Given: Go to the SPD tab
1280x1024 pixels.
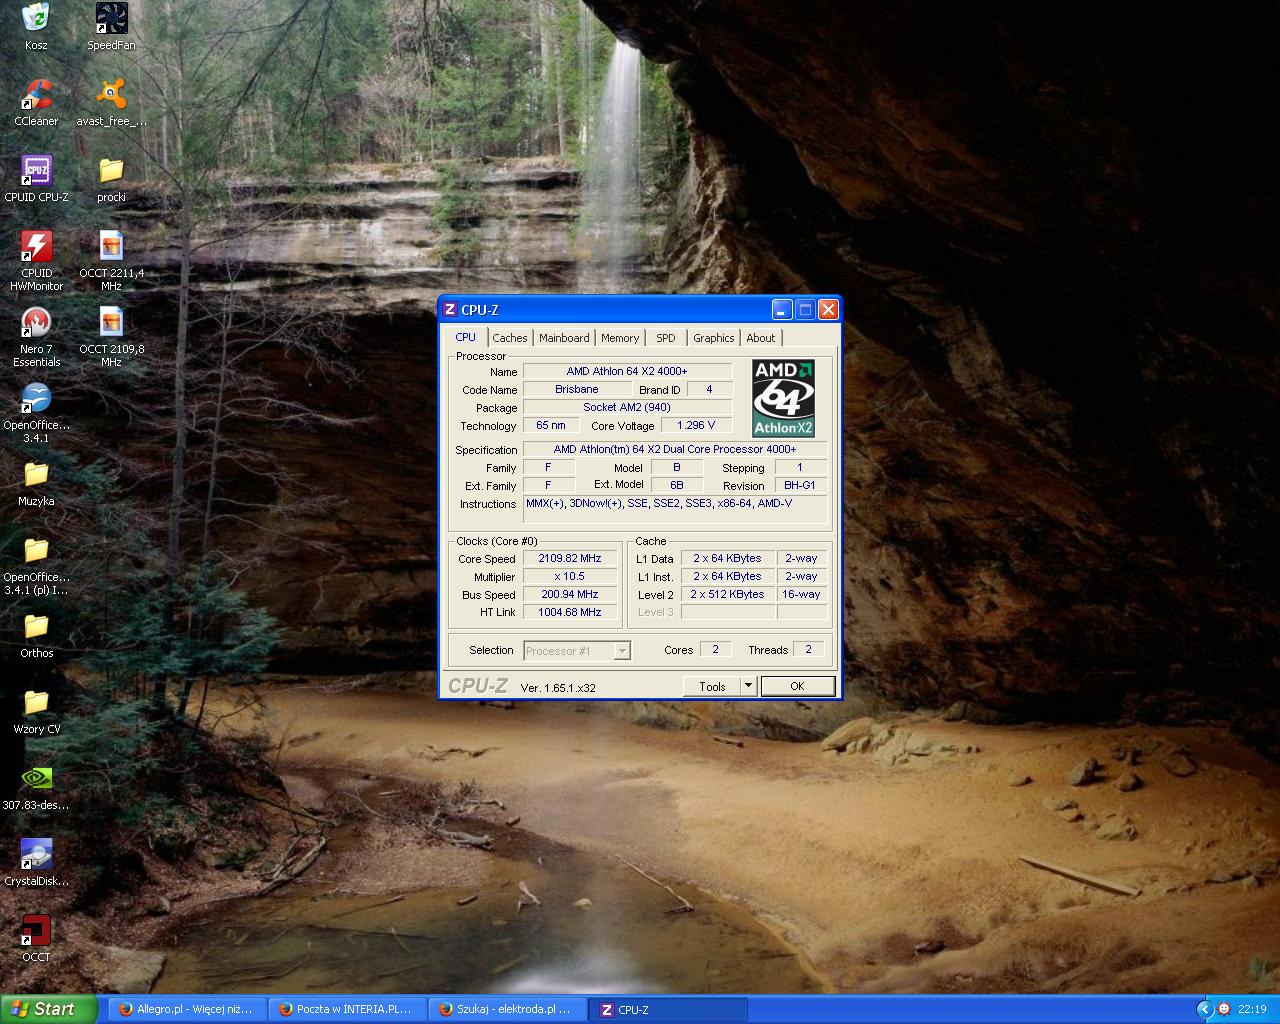Looking at the screenshot, I should tap(666, 338).
